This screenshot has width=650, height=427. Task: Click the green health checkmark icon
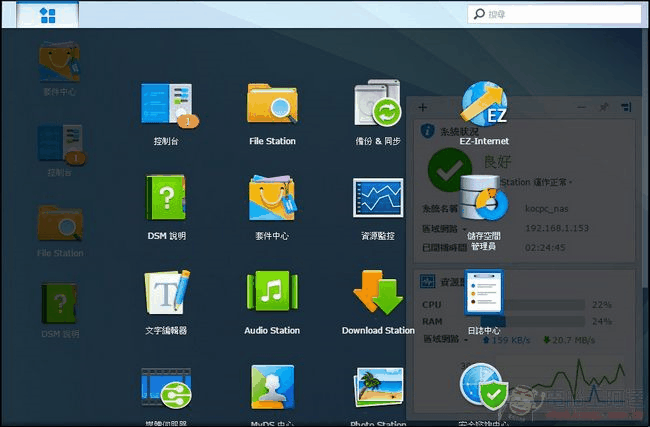click(x=449, y=170)
